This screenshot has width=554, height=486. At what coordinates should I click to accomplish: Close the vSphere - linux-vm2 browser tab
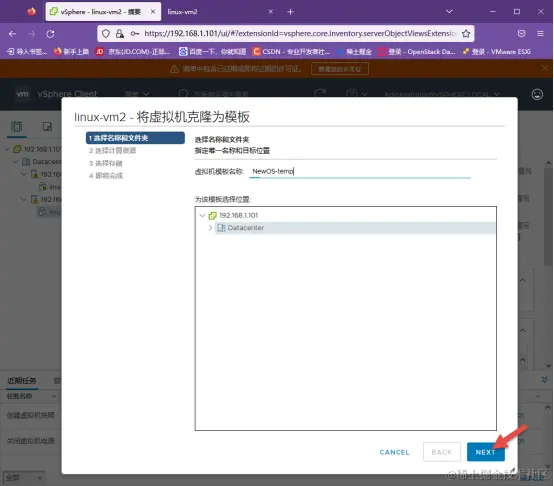coord(153,12)
